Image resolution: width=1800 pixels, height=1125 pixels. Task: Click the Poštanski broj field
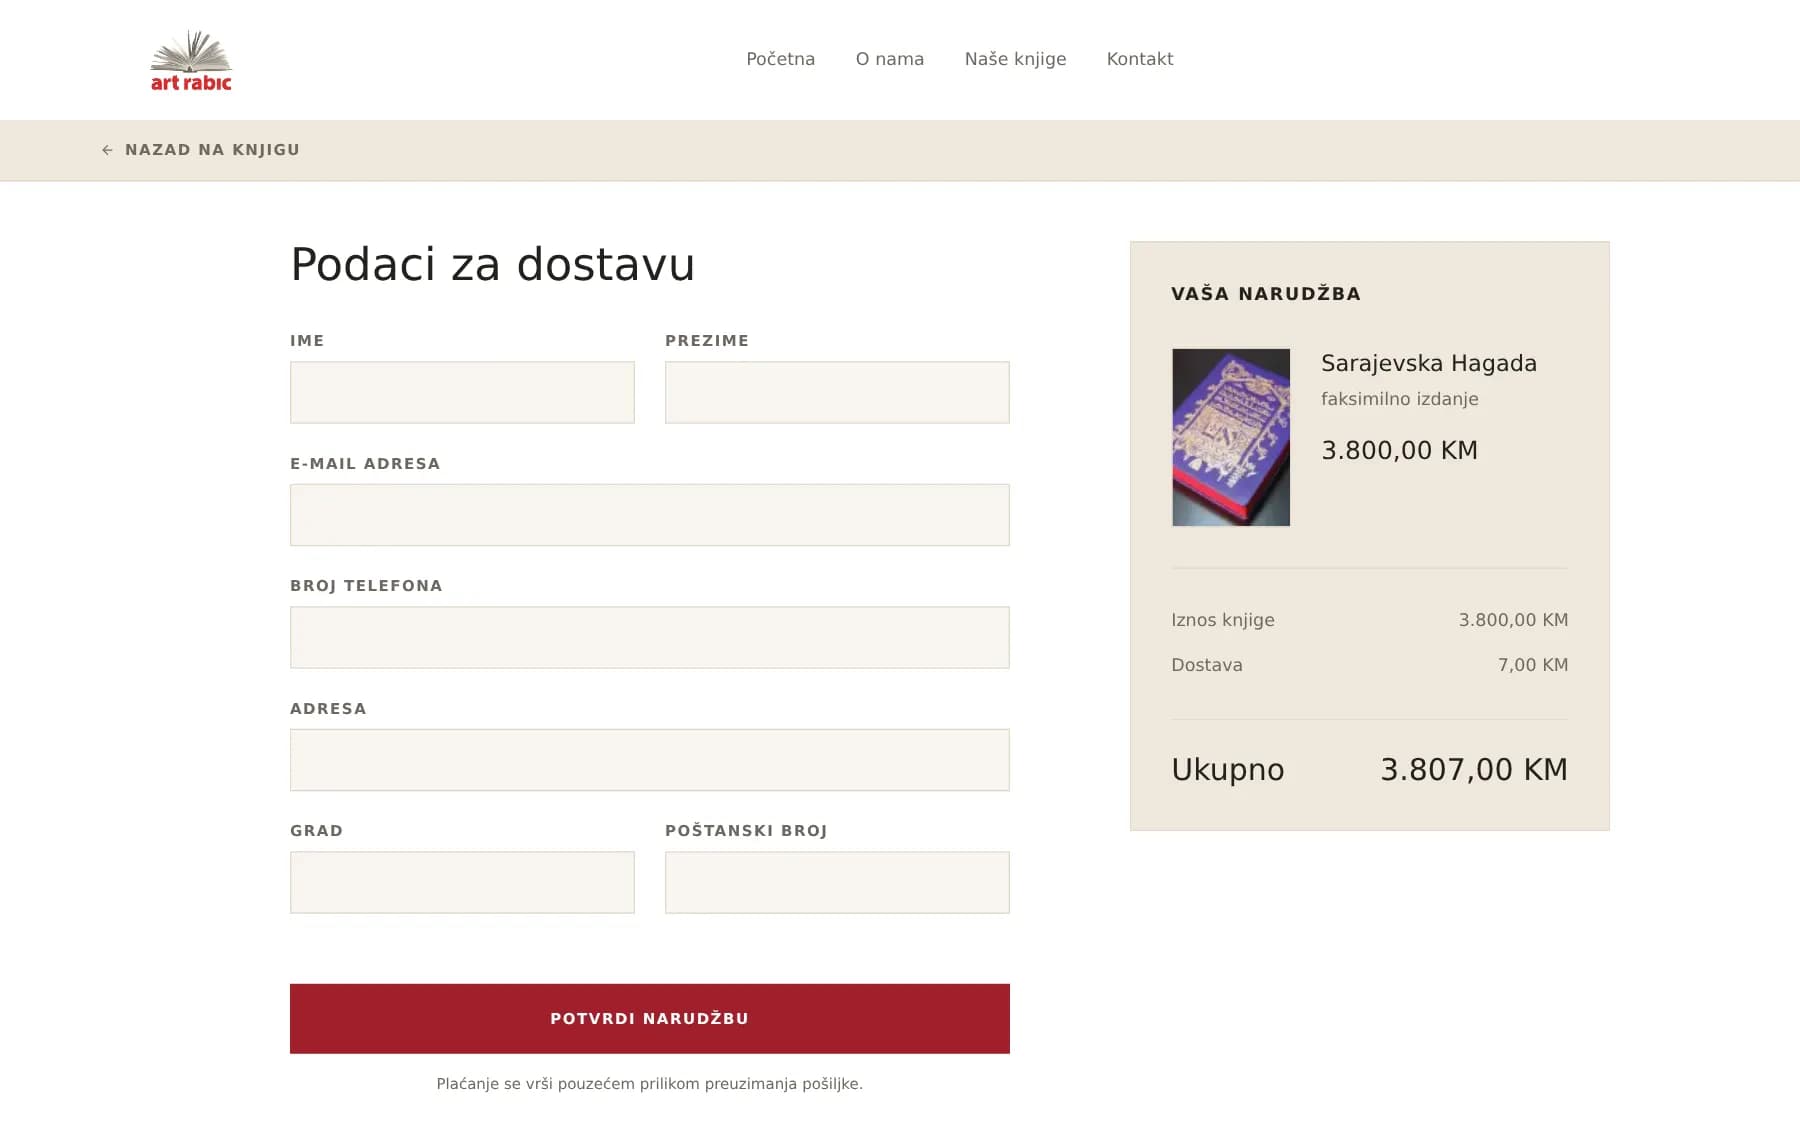tap(837, 882)
